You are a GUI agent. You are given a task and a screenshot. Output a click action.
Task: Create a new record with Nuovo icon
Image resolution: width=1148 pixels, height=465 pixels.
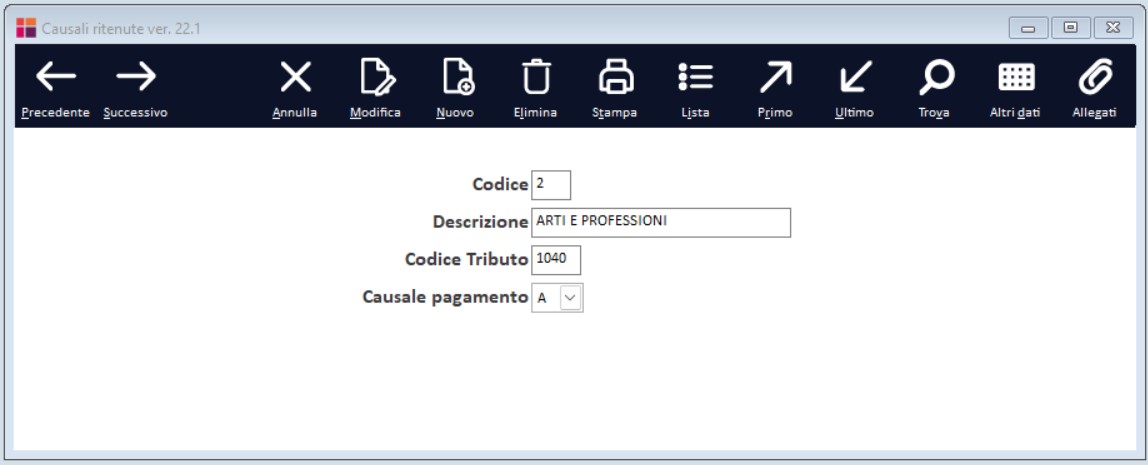click(458, 77)
